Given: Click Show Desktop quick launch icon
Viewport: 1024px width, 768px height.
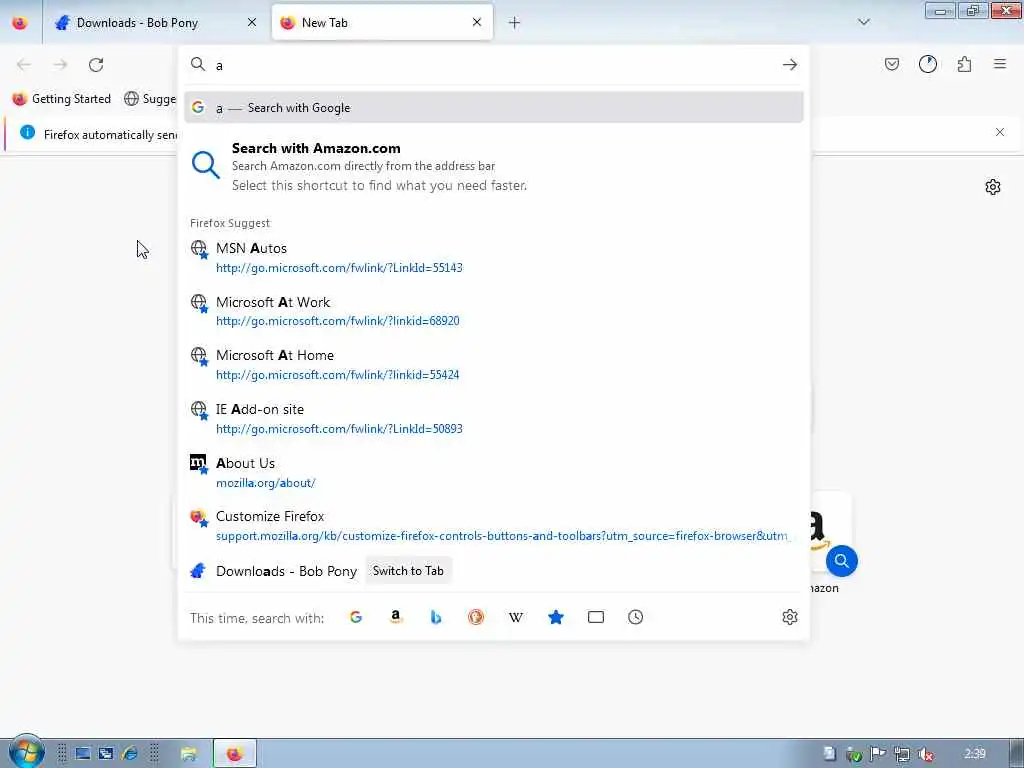Looking at the screenshot, I should [83, 754].
